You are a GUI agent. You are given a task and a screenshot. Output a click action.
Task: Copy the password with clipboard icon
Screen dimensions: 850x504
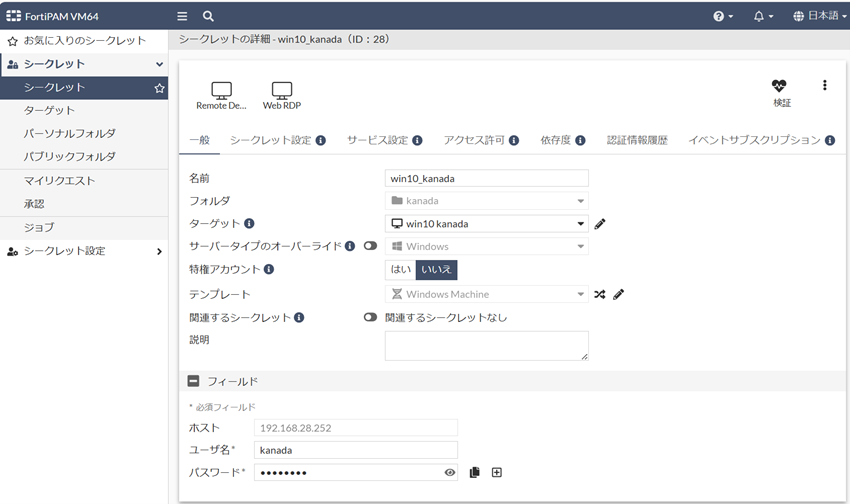click(x=475, y=472)
